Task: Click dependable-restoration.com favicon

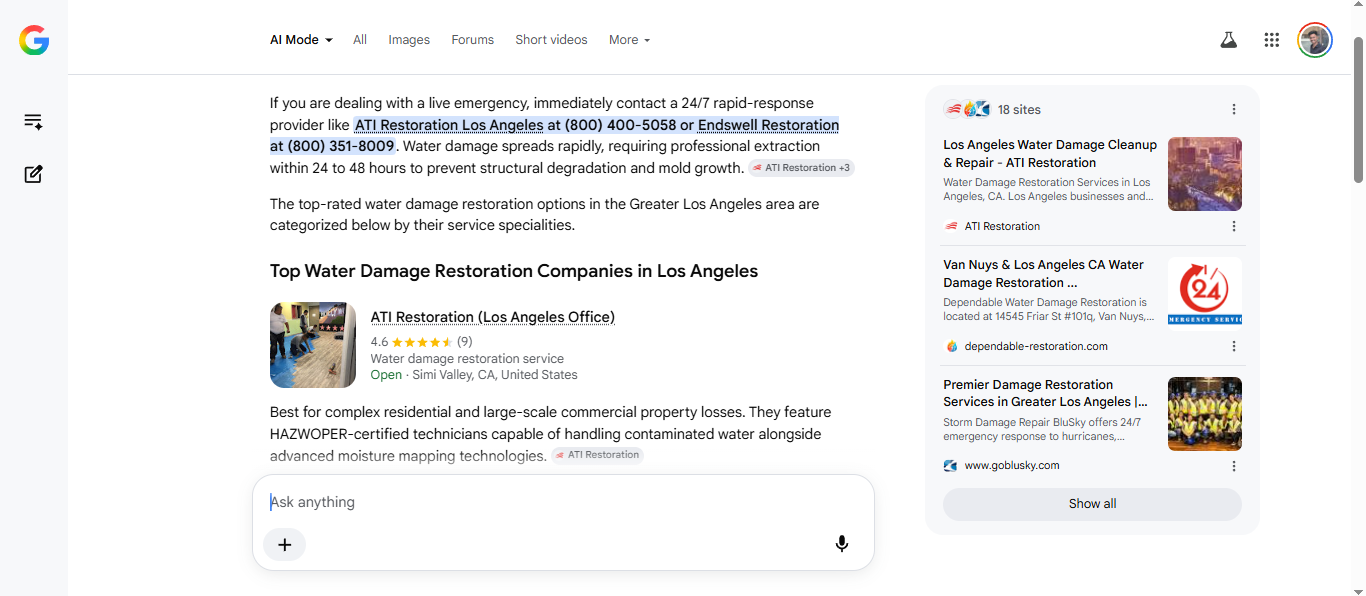Action: (x=951, y=347)
